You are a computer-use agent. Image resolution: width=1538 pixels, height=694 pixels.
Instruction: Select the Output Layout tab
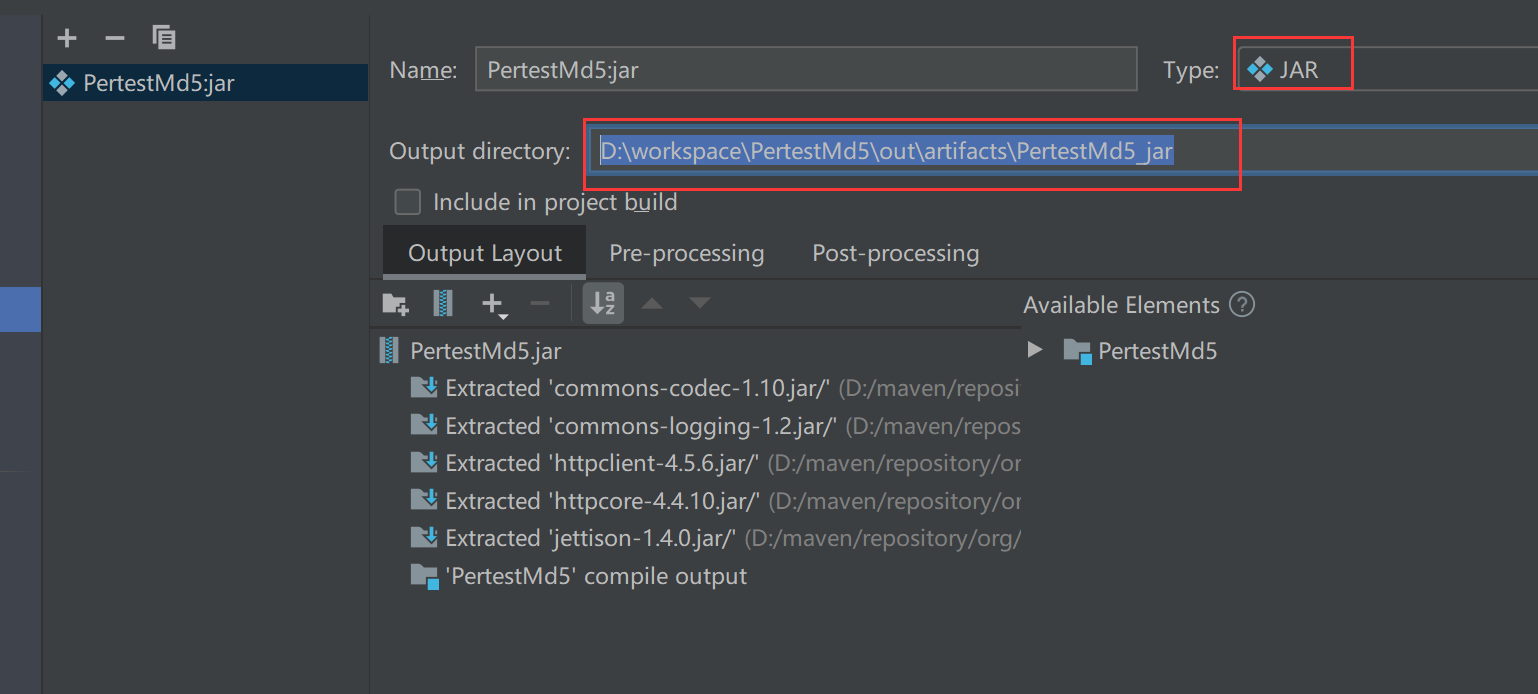485,254
